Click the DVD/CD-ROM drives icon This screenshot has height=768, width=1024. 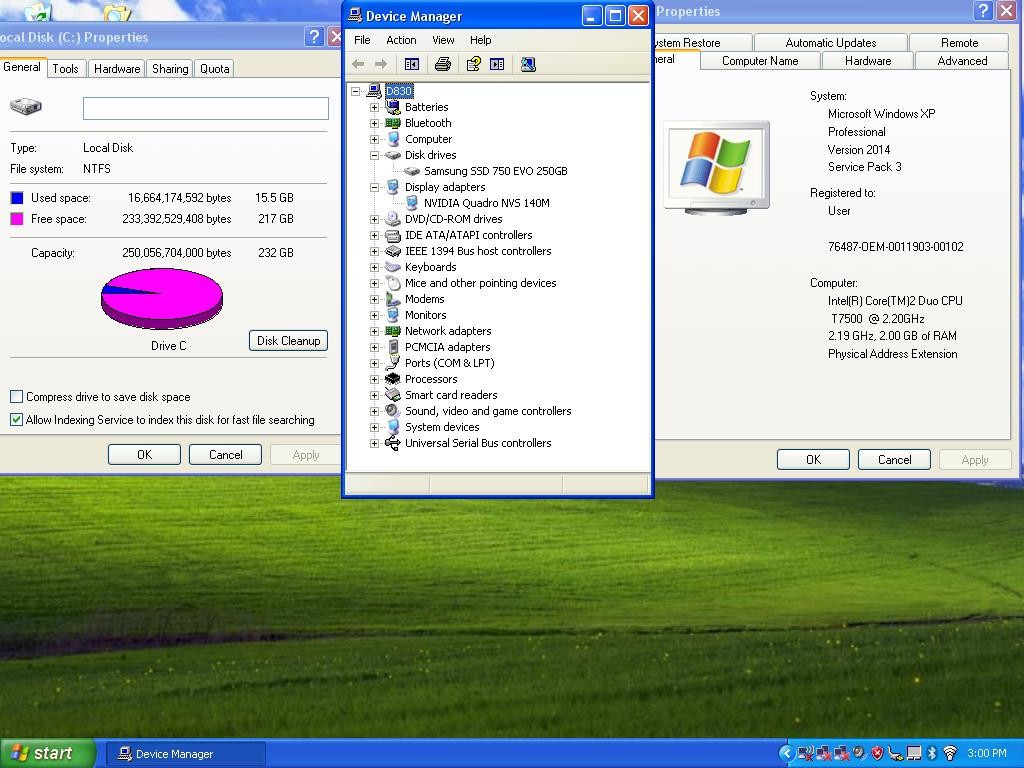pyautogui.click(x=392, y=219)
